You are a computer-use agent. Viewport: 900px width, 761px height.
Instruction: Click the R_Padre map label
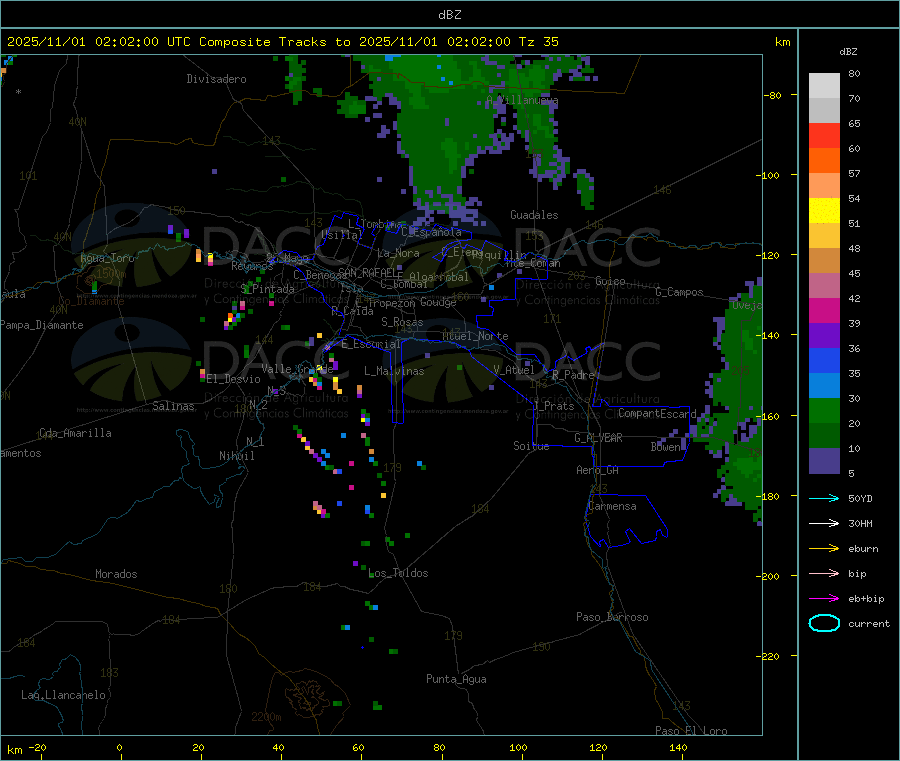[573, 375]
